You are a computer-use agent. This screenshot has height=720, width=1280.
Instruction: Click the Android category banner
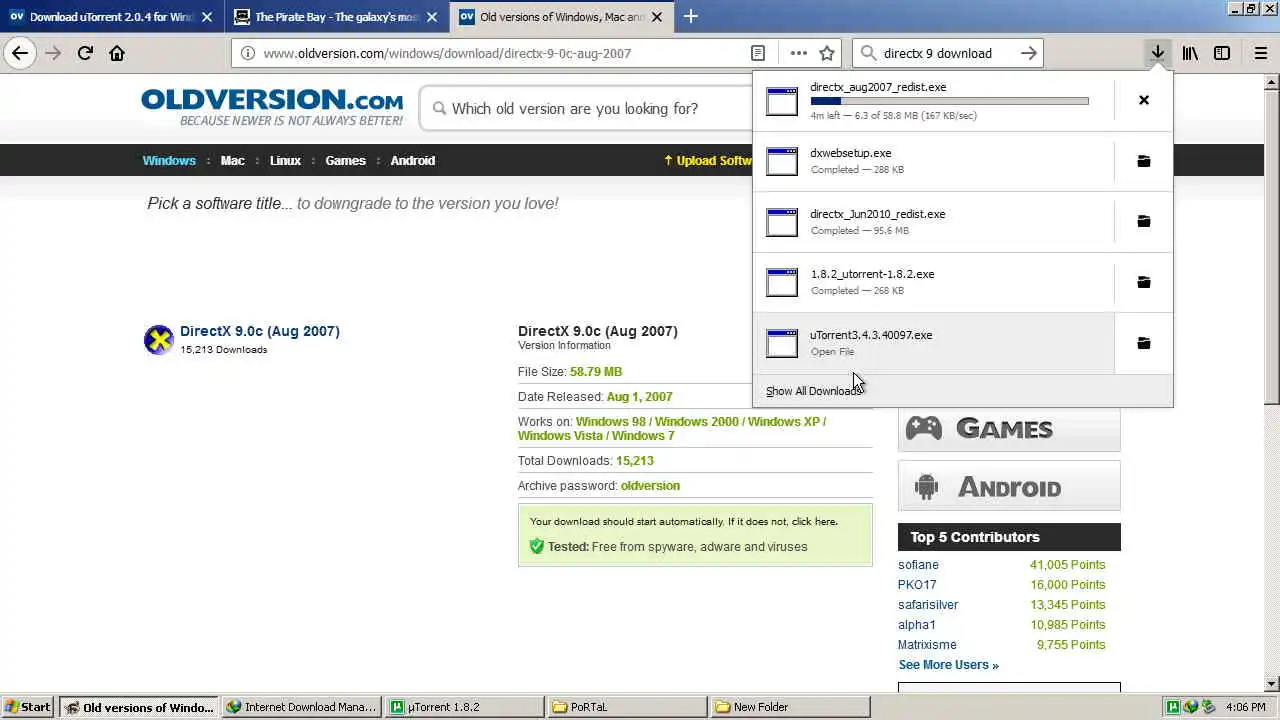click(x=1009, y=487)
